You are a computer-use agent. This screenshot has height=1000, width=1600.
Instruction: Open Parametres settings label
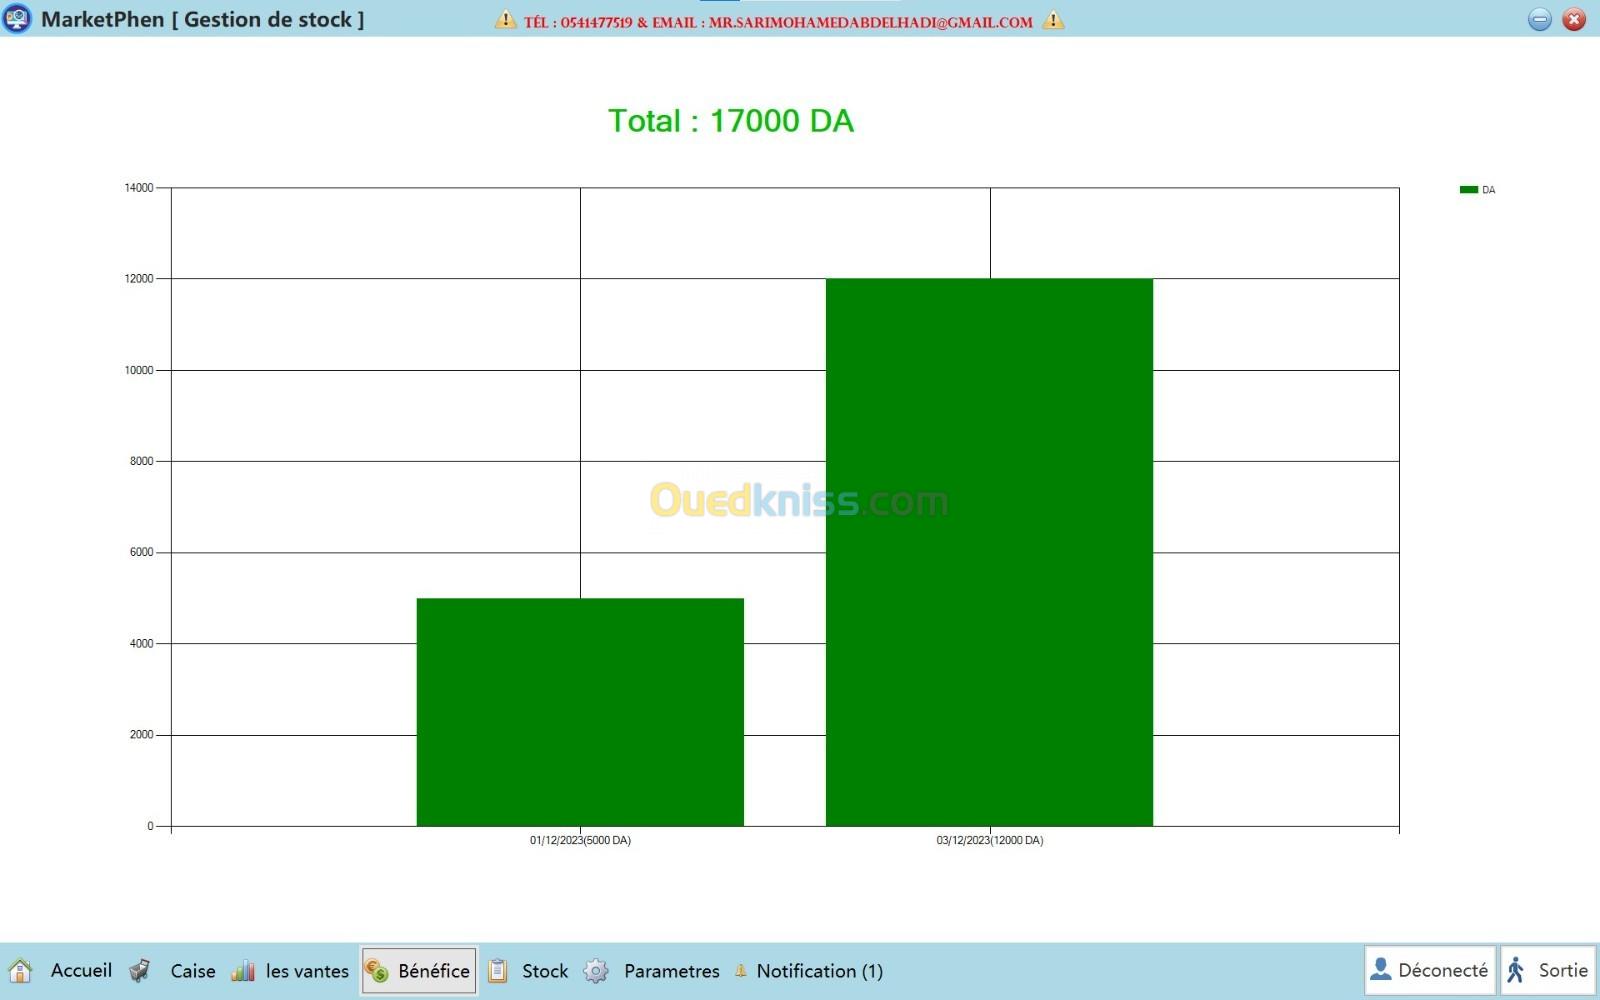(x=672, y=971)
